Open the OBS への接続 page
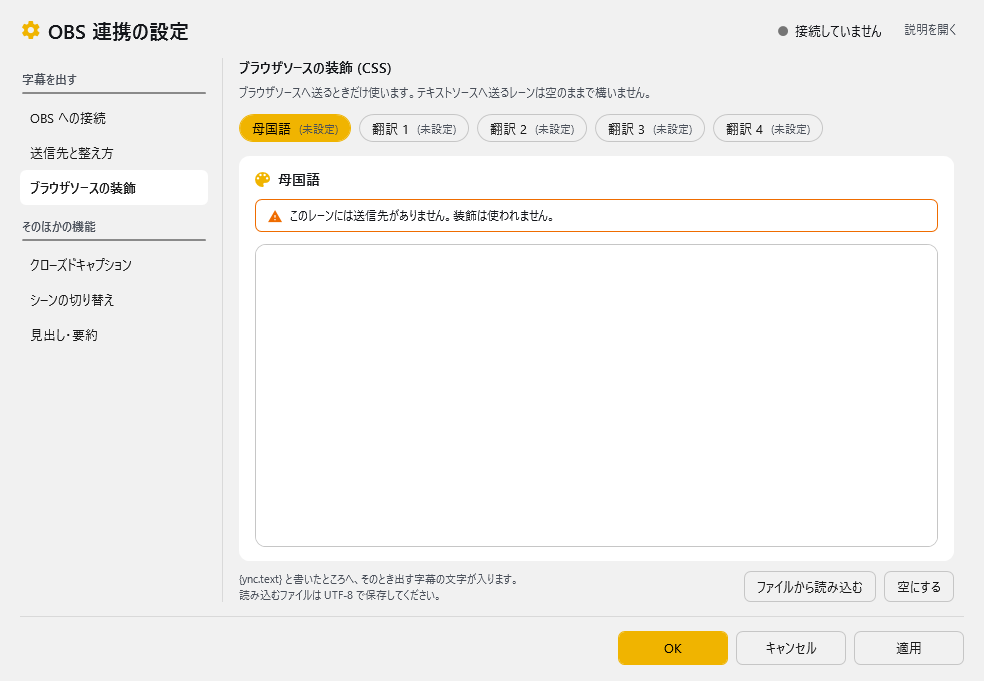 (x=114, y=118)
